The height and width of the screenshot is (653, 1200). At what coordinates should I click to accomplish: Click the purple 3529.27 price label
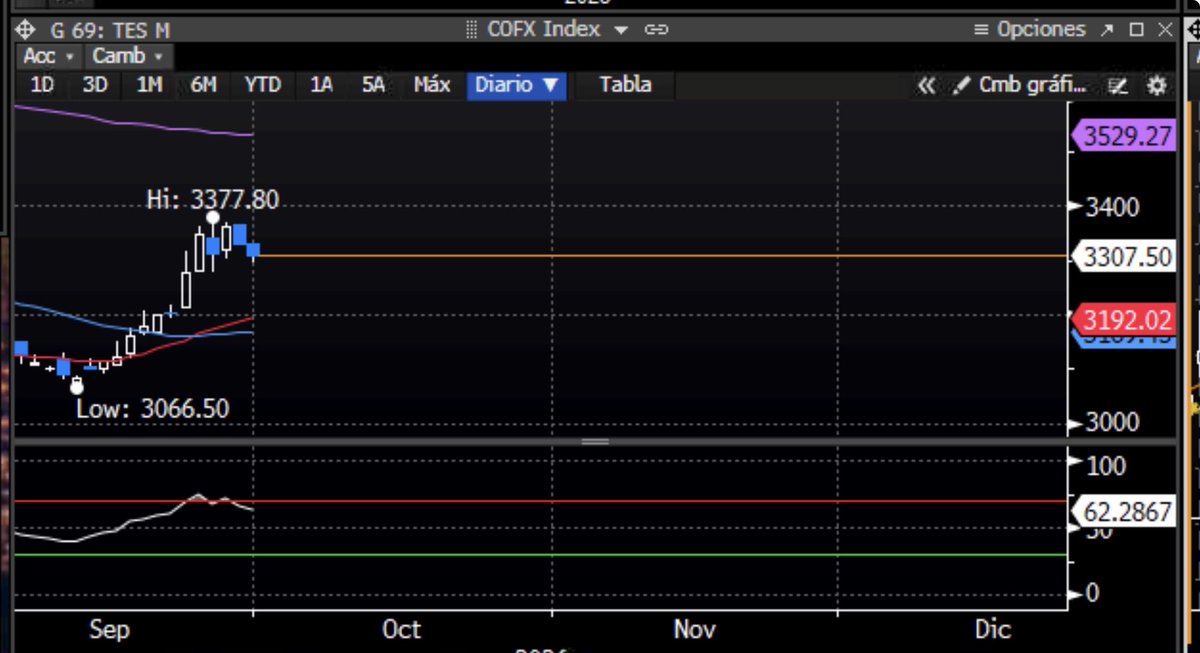pyautogui.click(x=1124, y=136)
